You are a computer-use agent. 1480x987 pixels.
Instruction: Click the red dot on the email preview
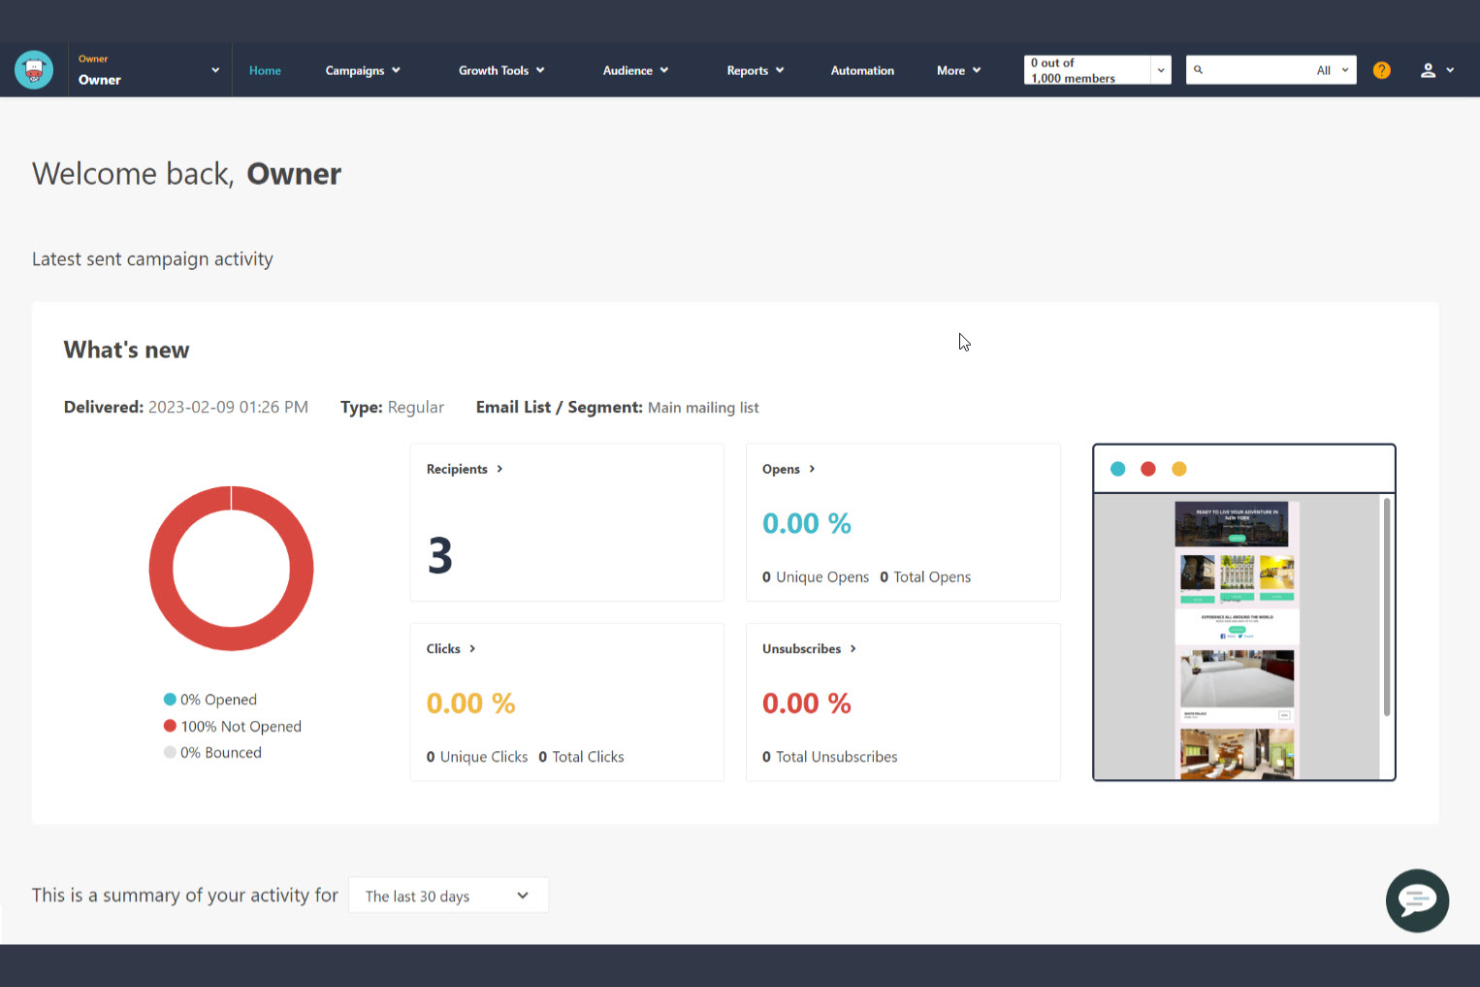[x=1148, y=468]
